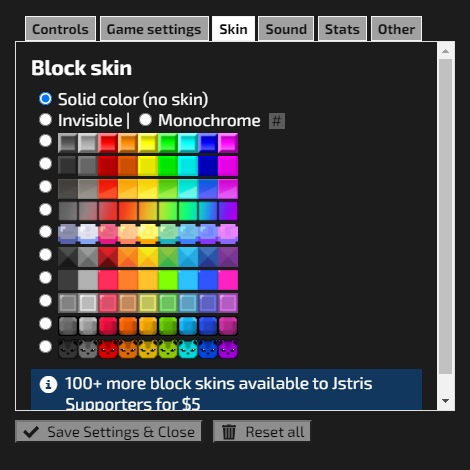The height and width of the screenshot is (470, 470).
Task: Choose the muted outlined square skin radio
Action: coord(45,301)
